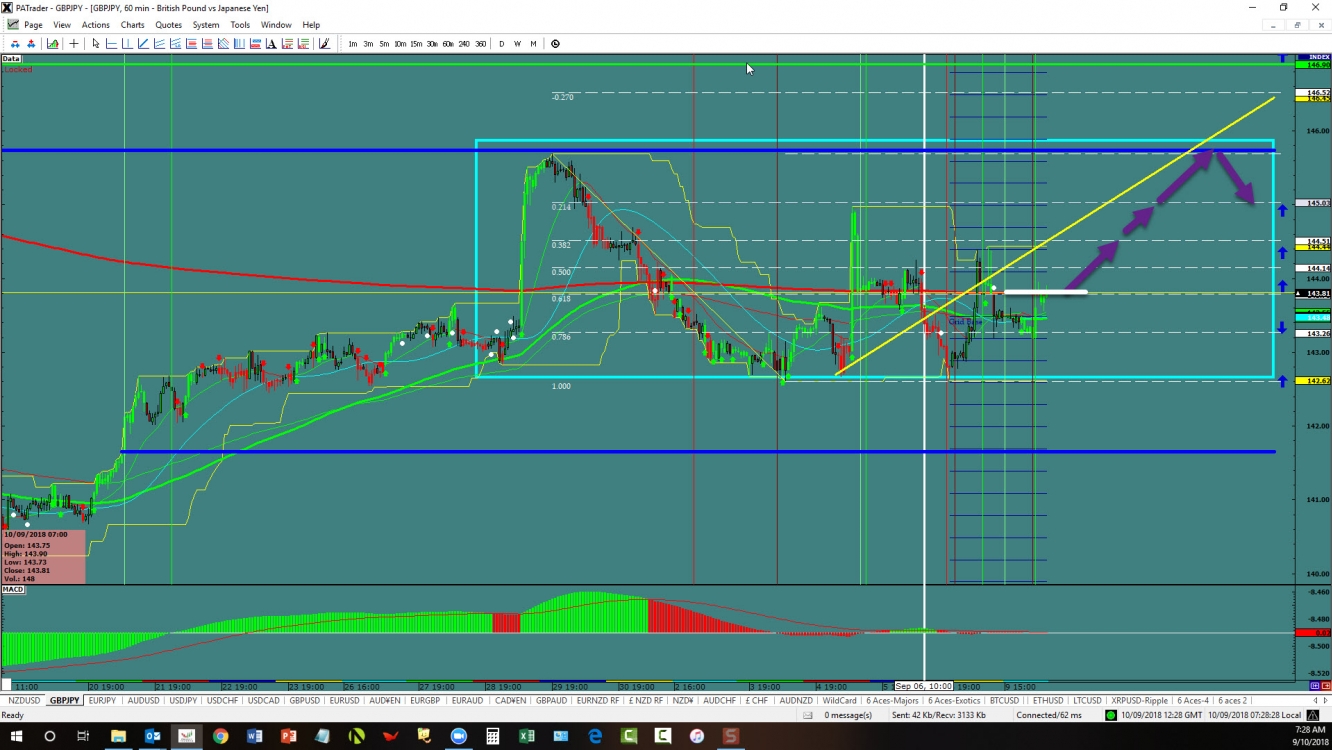Open File Explorer from the taskbar
The height and width of the screenshot is (750, 1332).
tap(118, 736)
